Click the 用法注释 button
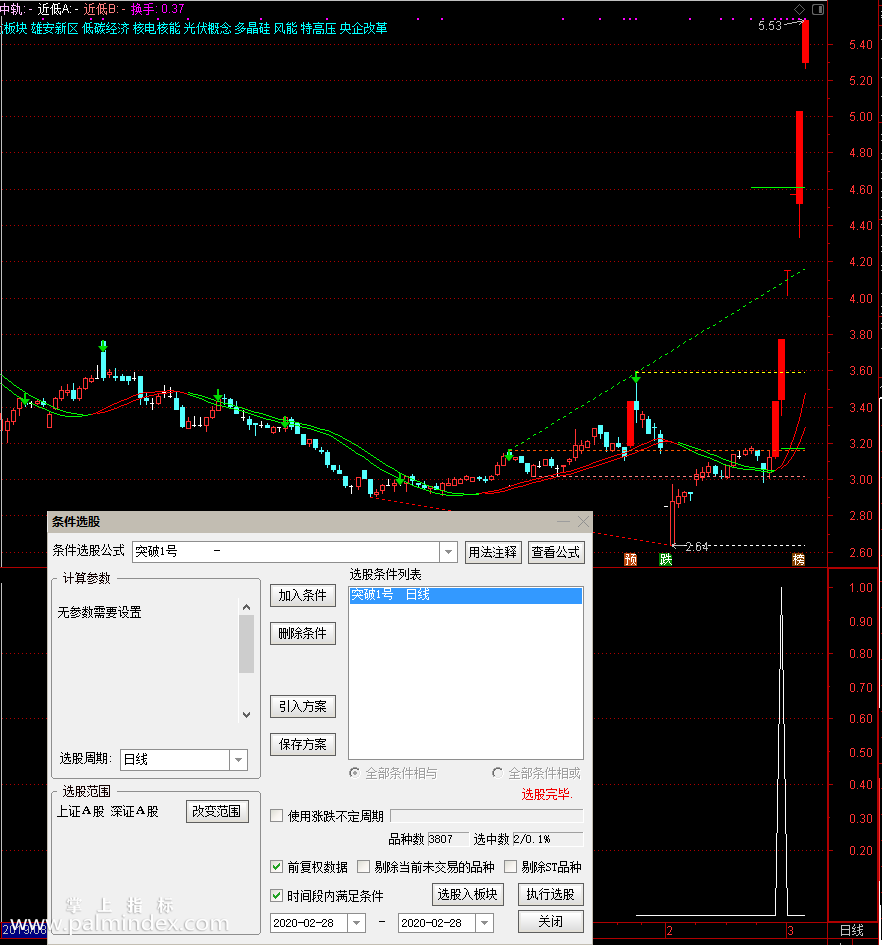Screen dimensions: 882x945 (x=493, y=552)
